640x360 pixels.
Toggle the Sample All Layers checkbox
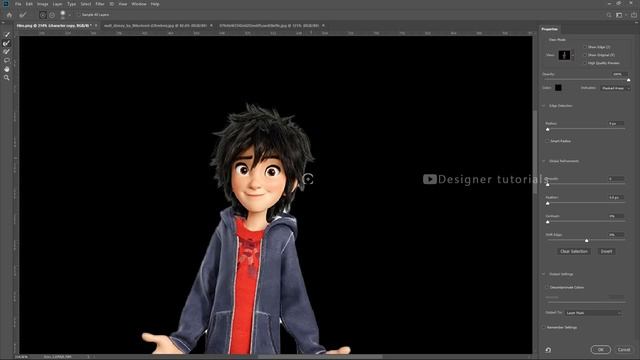pyautogui.click(x=79, y=15)
